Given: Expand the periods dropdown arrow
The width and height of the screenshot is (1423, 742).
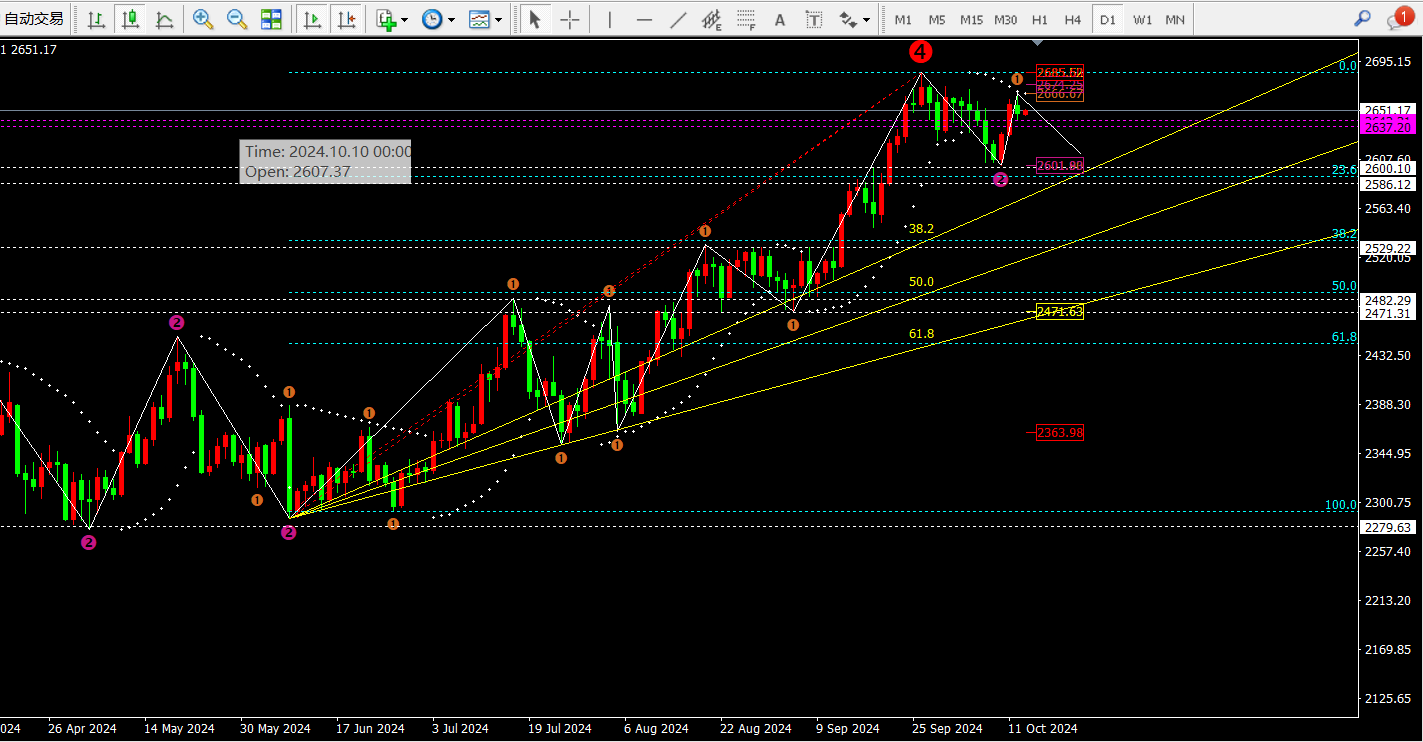Looking at the screenshot, I should coord(452,19).
